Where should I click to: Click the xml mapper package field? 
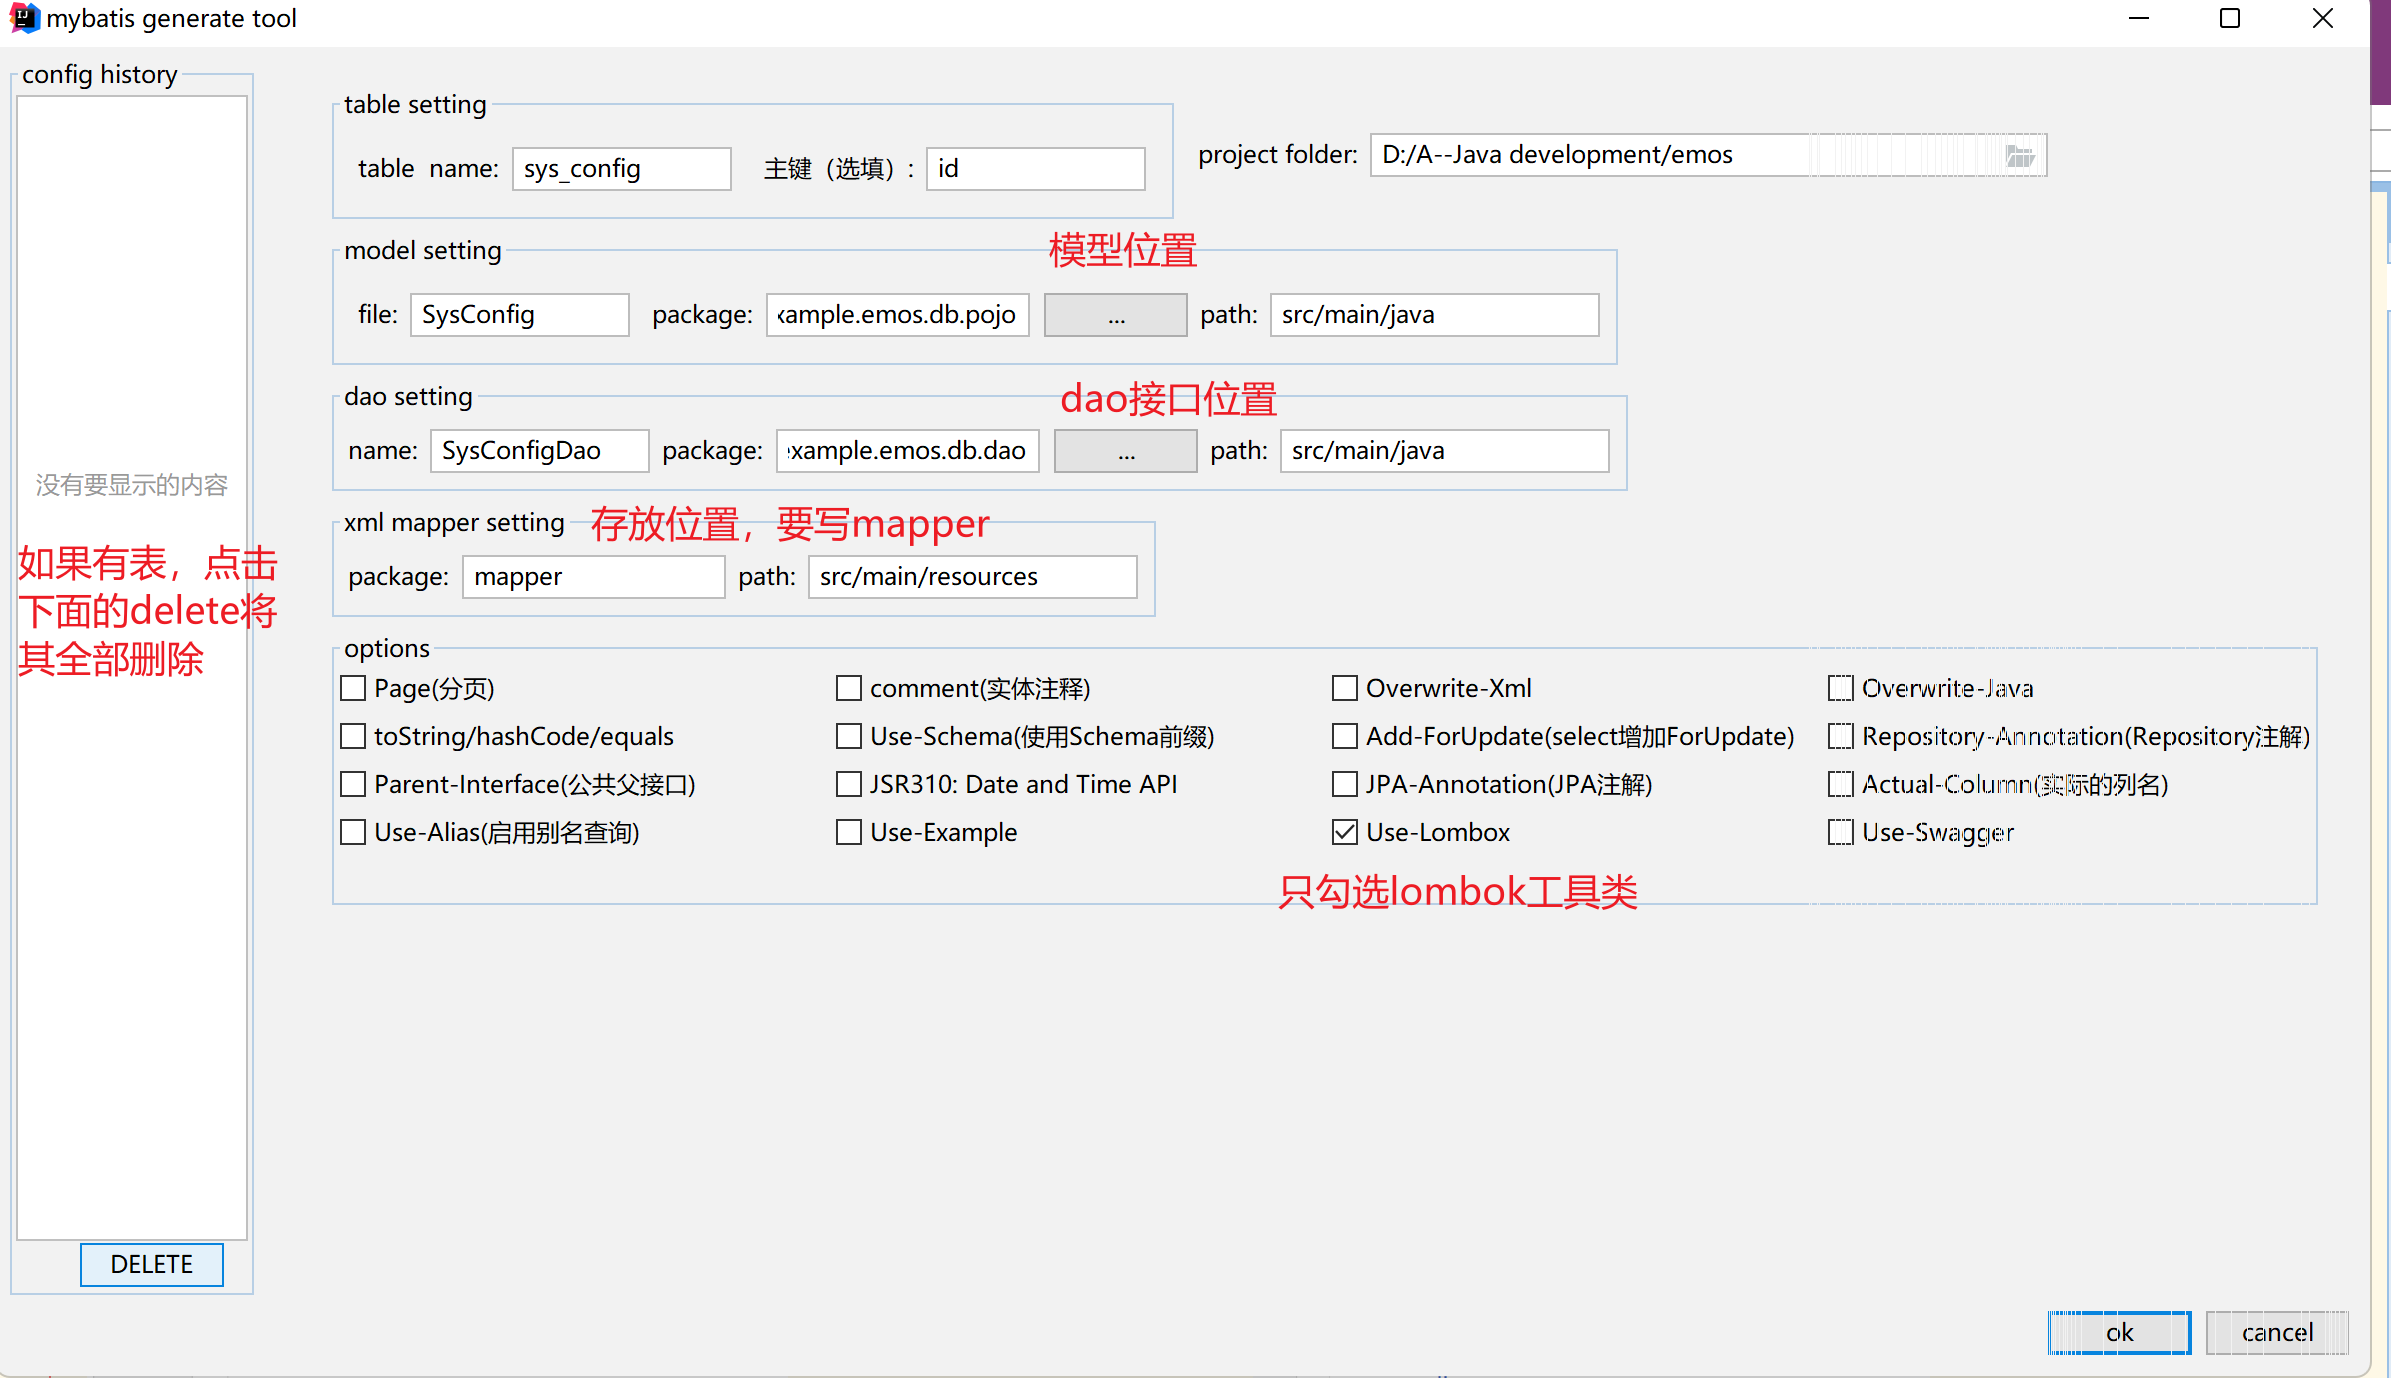tap(593, 577)
